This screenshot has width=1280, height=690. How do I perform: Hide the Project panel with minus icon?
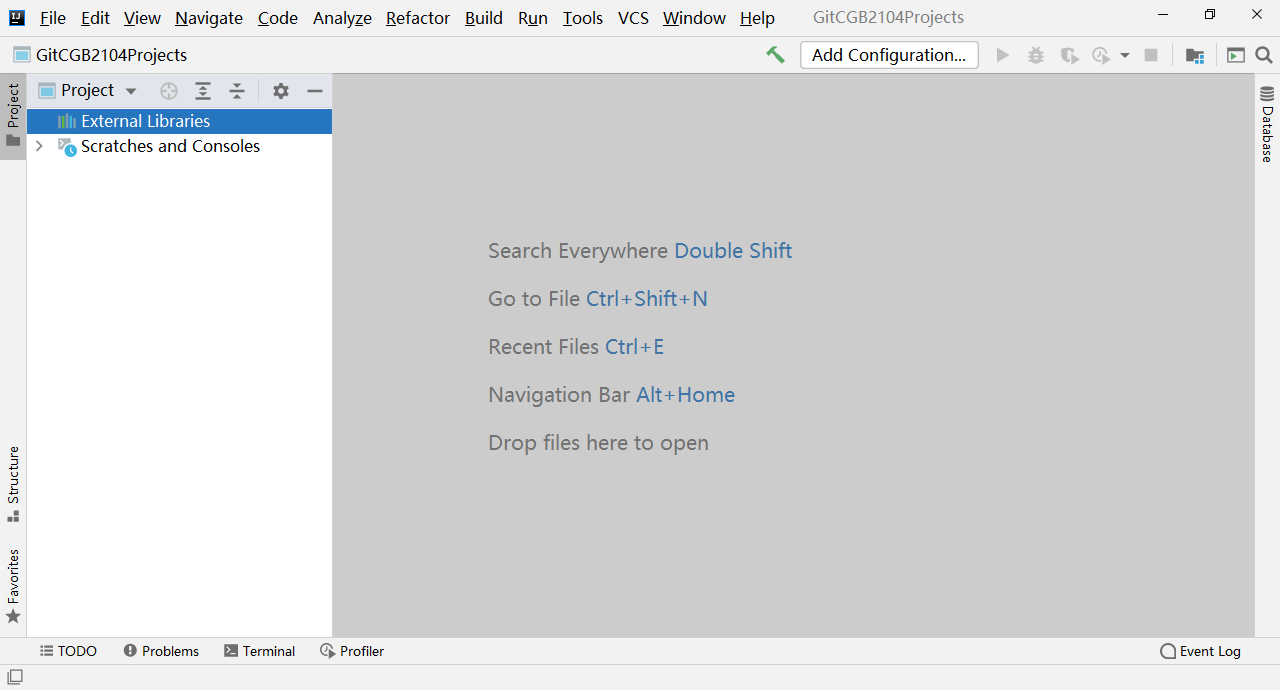[315, 91]
